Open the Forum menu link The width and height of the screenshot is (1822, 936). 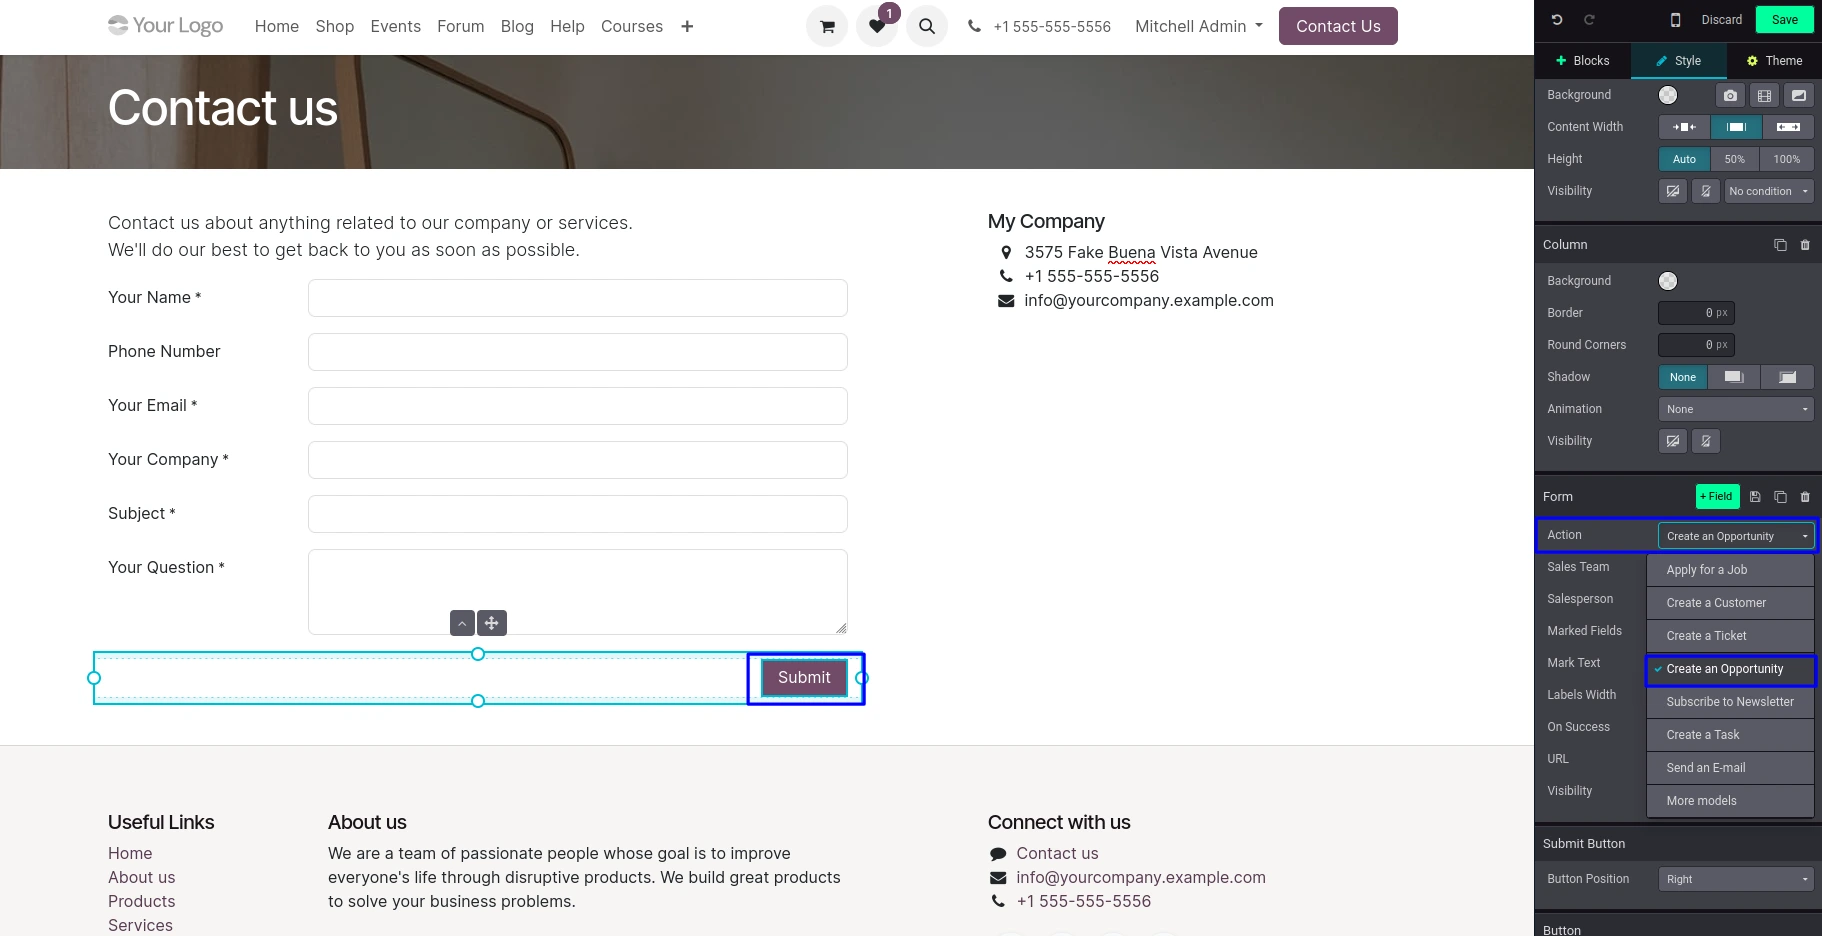point(460,26)
